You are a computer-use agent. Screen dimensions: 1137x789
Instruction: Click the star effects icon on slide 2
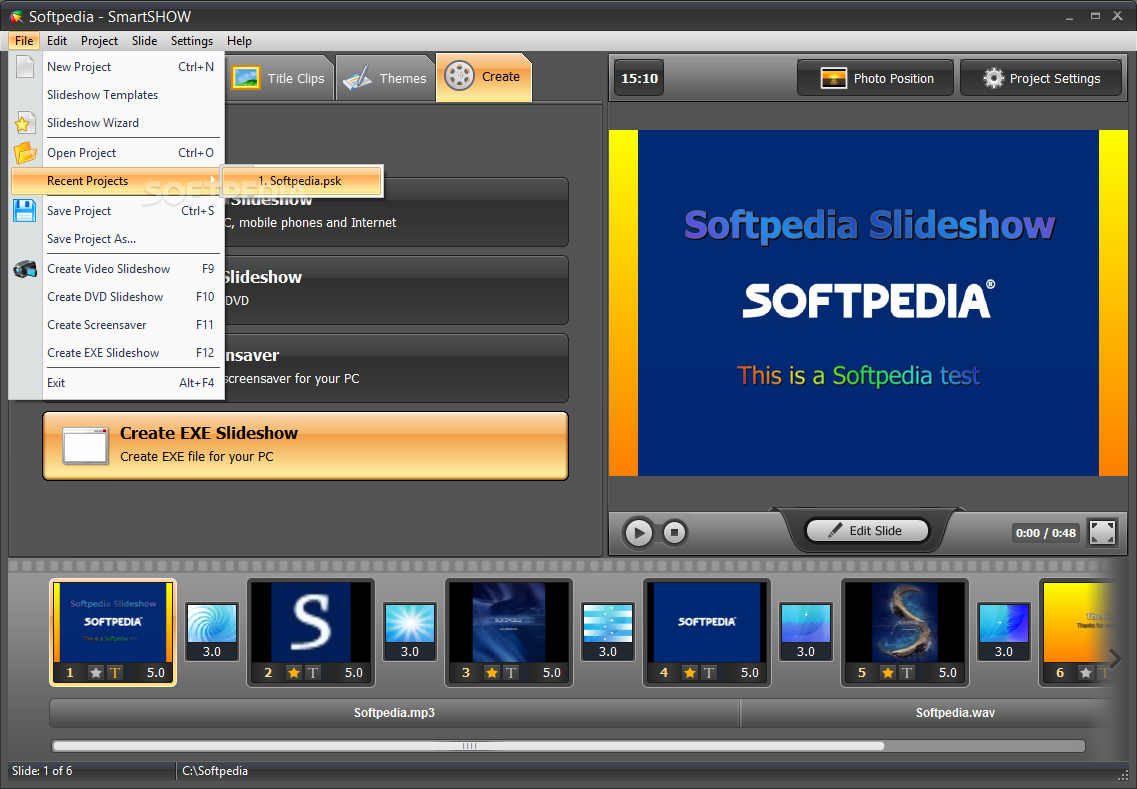[x=294, y=673]
